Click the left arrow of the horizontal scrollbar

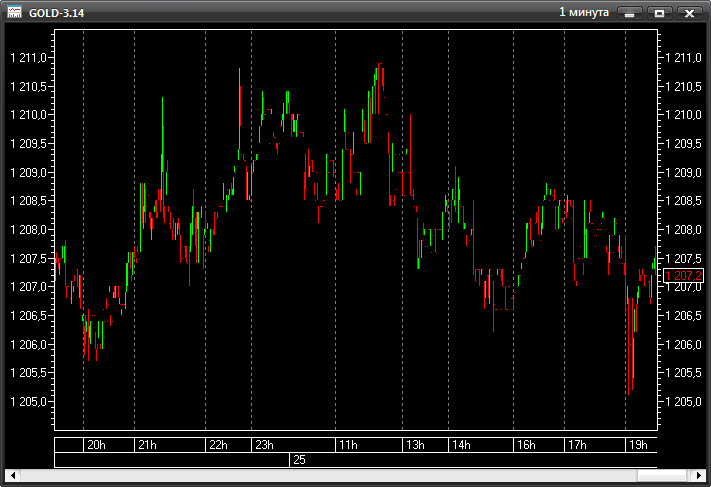click(13, 475)
